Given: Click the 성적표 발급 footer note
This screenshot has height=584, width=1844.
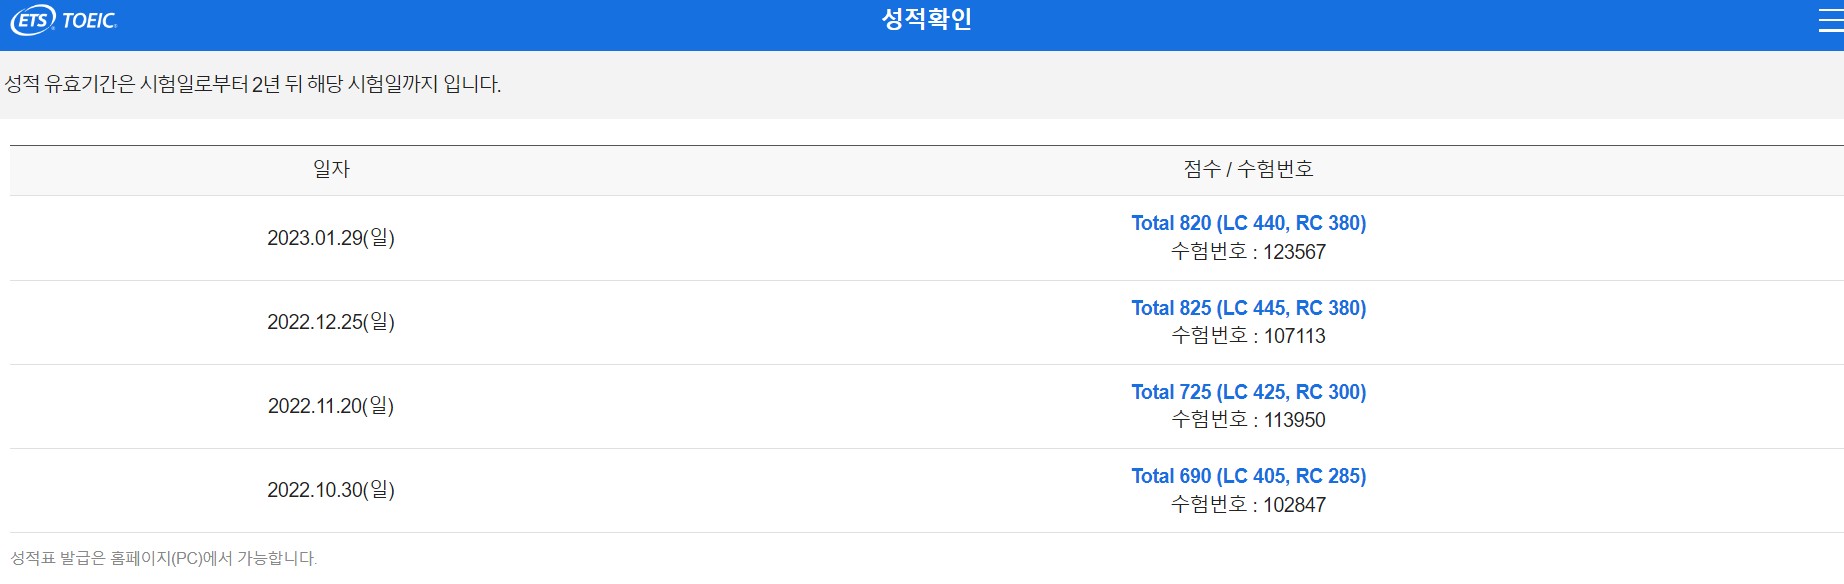Looking at the screenshot, I should [164, 558].
